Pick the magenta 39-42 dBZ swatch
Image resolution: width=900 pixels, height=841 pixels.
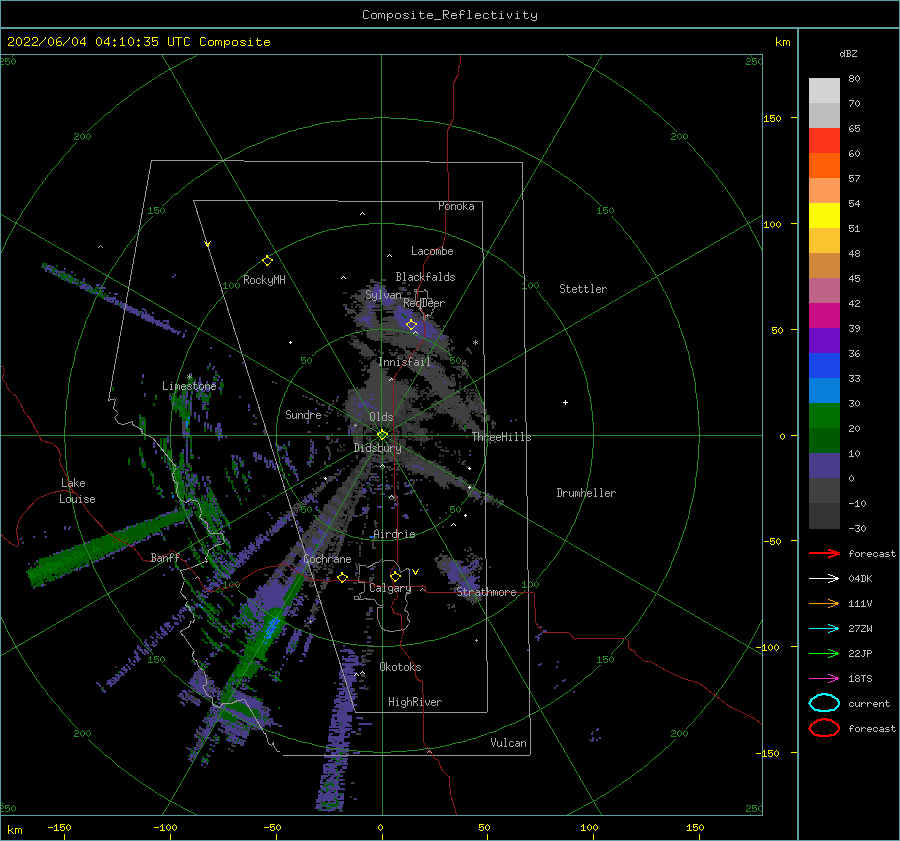824,315
